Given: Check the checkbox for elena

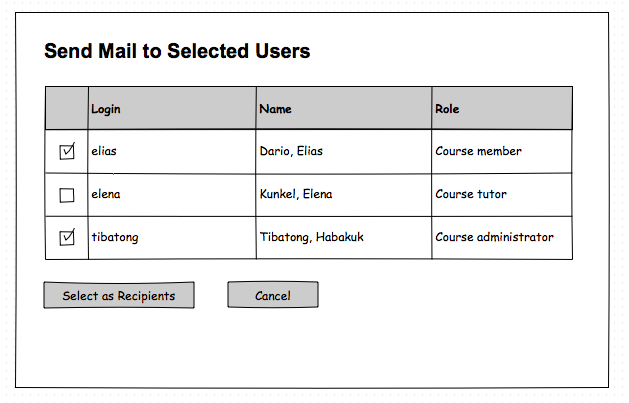Looking at the screenshot, I should pyautogui.click(x=67, y=195).
